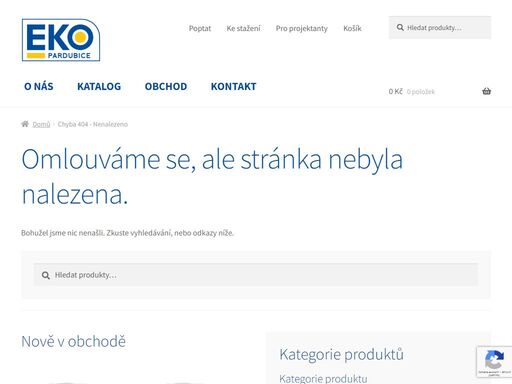Click the 0 Kč cart total
This screenshot has height=384, width=512.
pos(396,91)
